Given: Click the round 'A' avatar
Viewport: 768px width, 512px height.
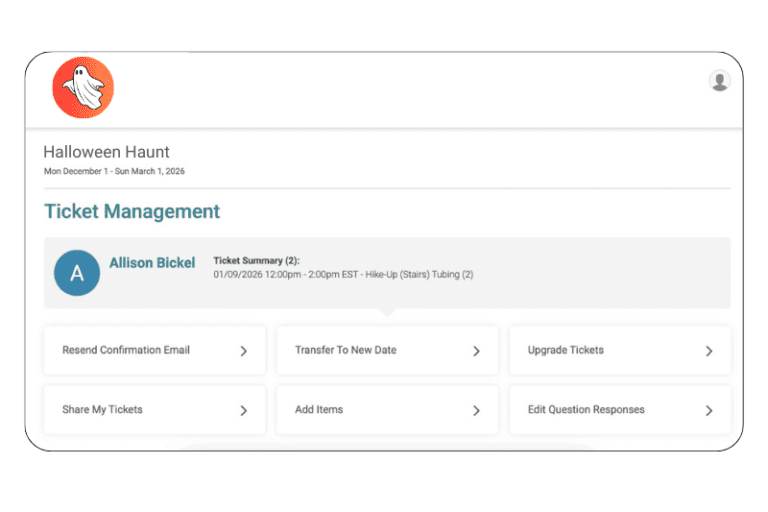Looking at the screenshot, I should click(x=77, y=273).
